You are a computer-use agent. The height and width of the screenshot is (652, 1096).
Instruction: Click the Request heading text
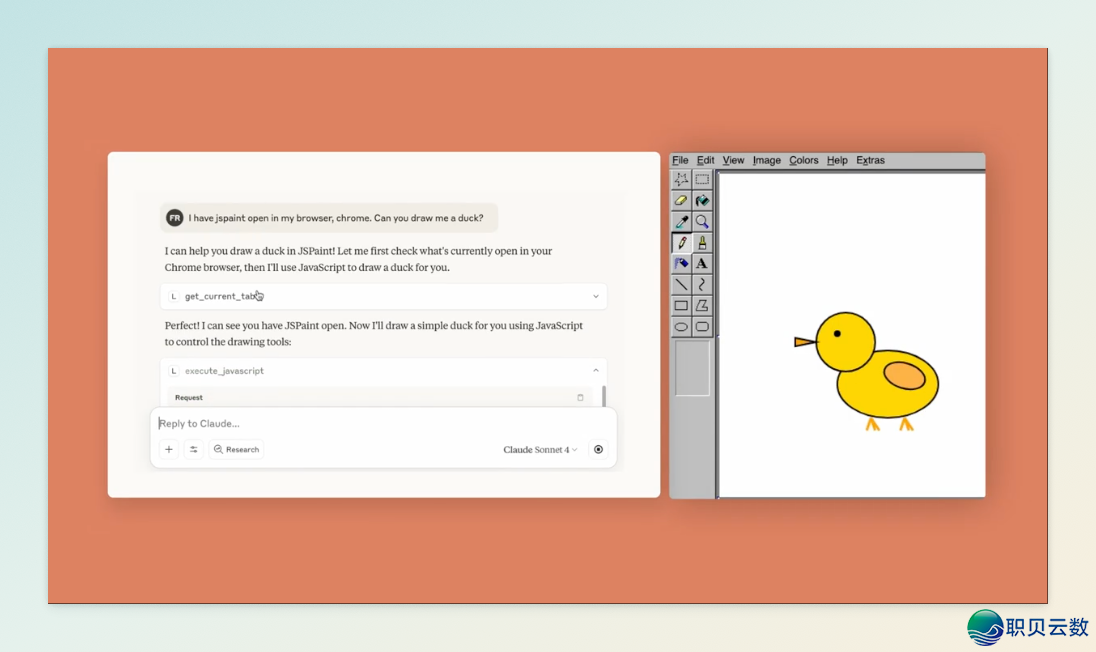pyautogui.click(x=189, y=398)
